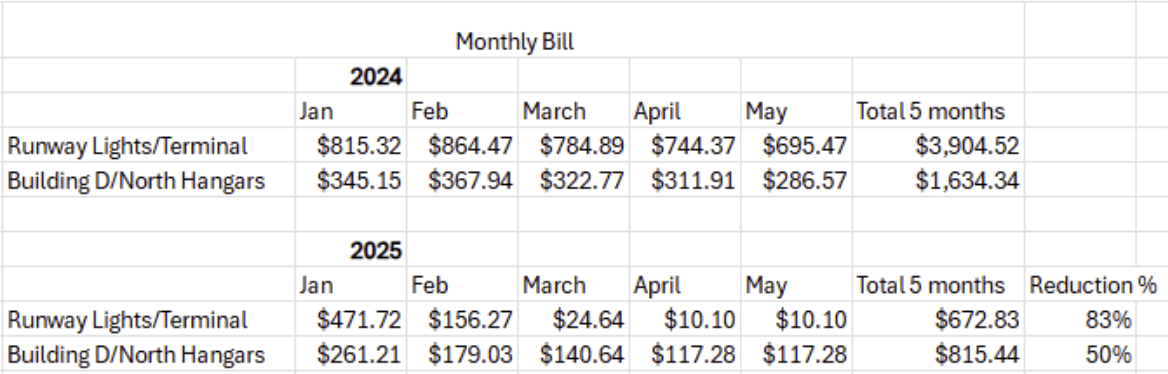1168x374 pixels.
Task: Click the $179.03 February 2025 cell
Action: (462, 354)
